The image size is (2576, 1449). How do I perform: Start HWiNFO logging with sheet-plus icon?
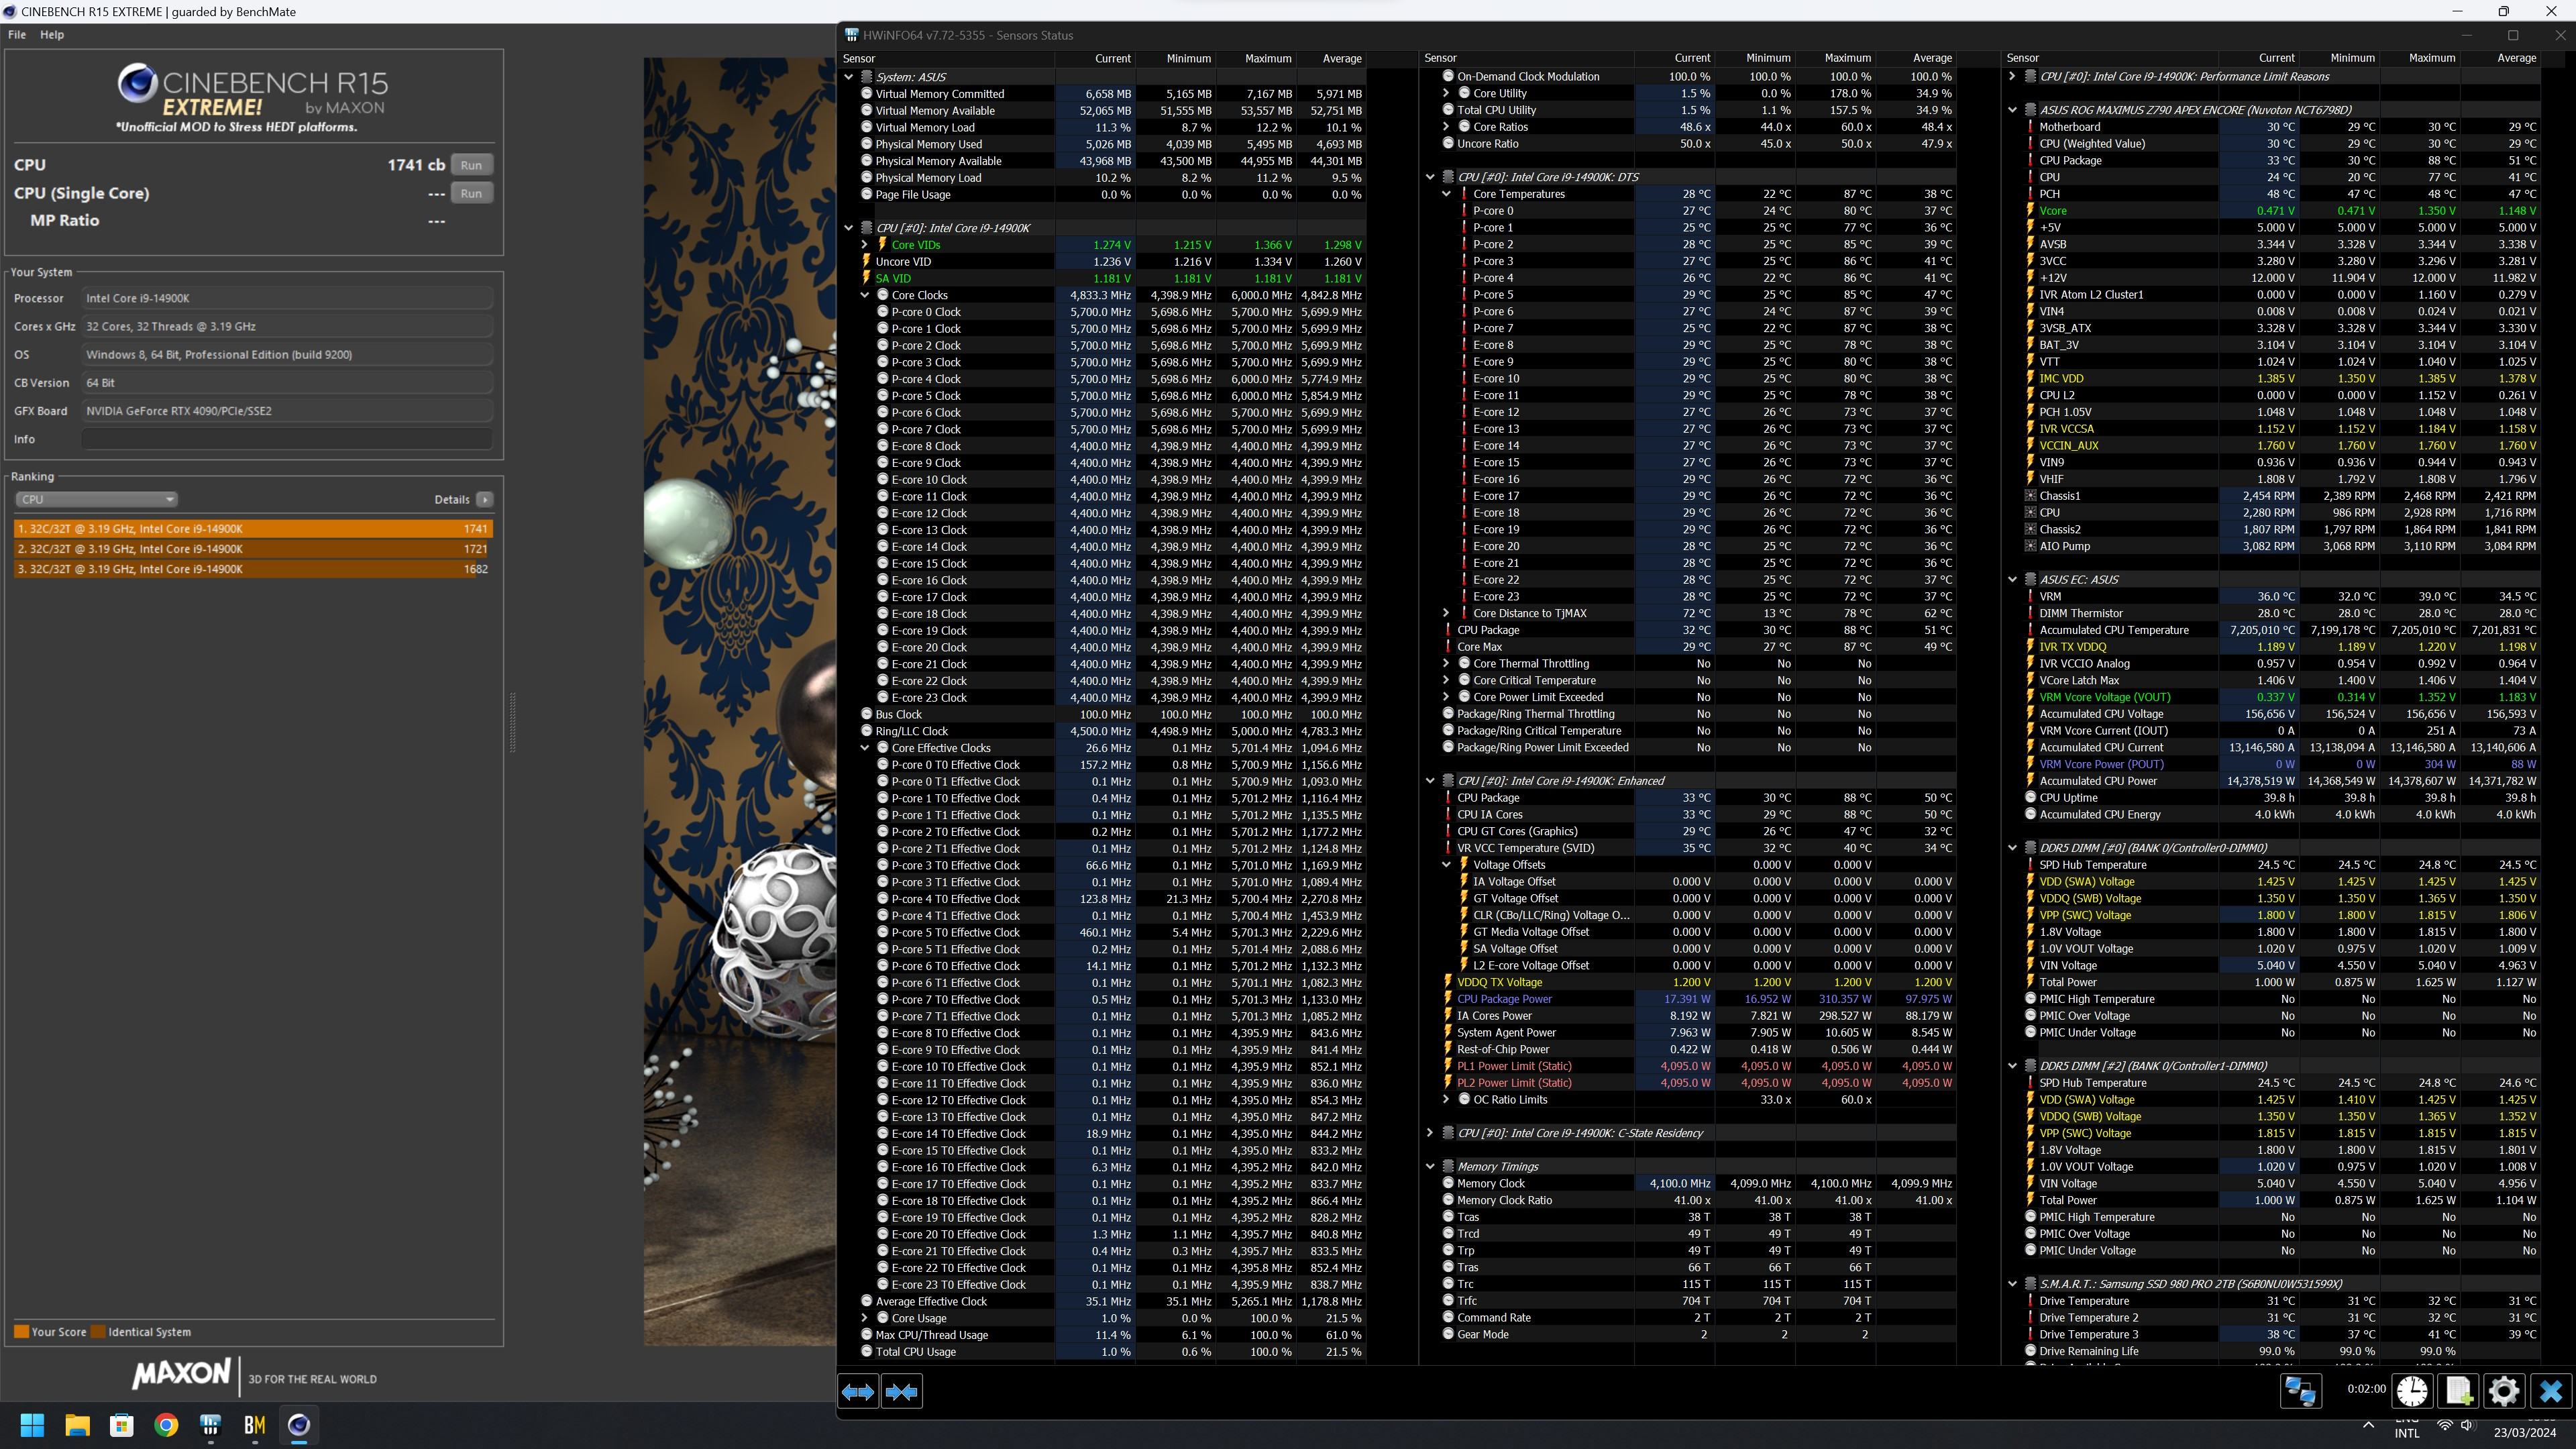2458,1391
